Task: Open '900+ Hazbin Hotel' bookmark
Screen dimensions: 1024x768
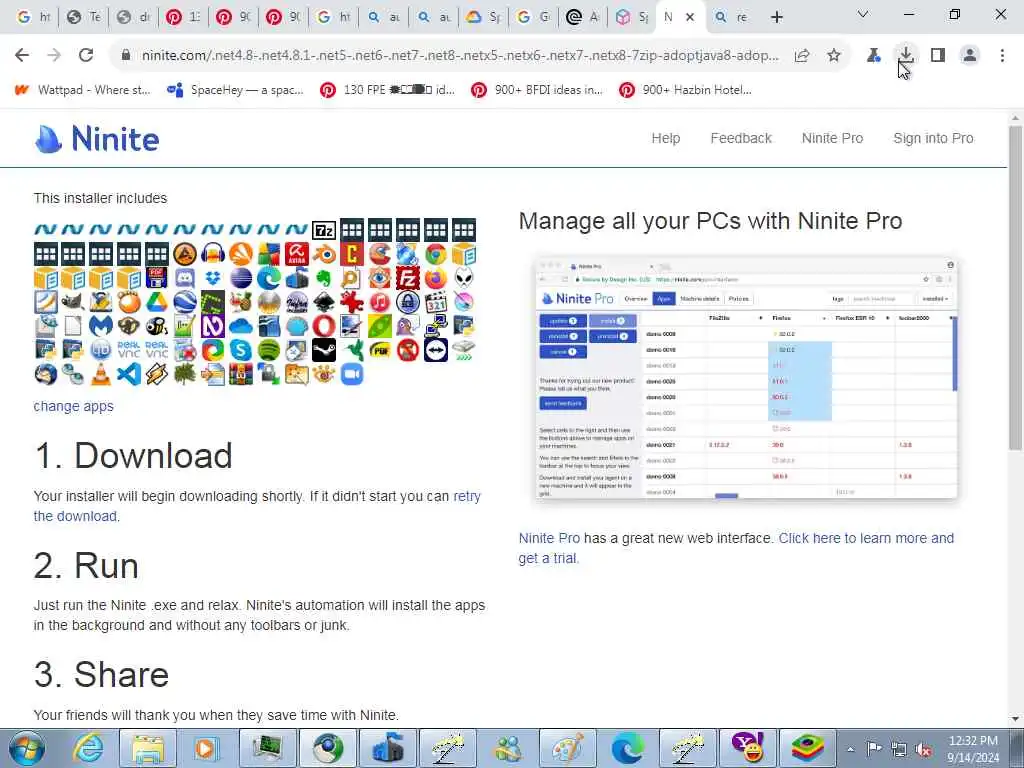Action: pos(686,90)
